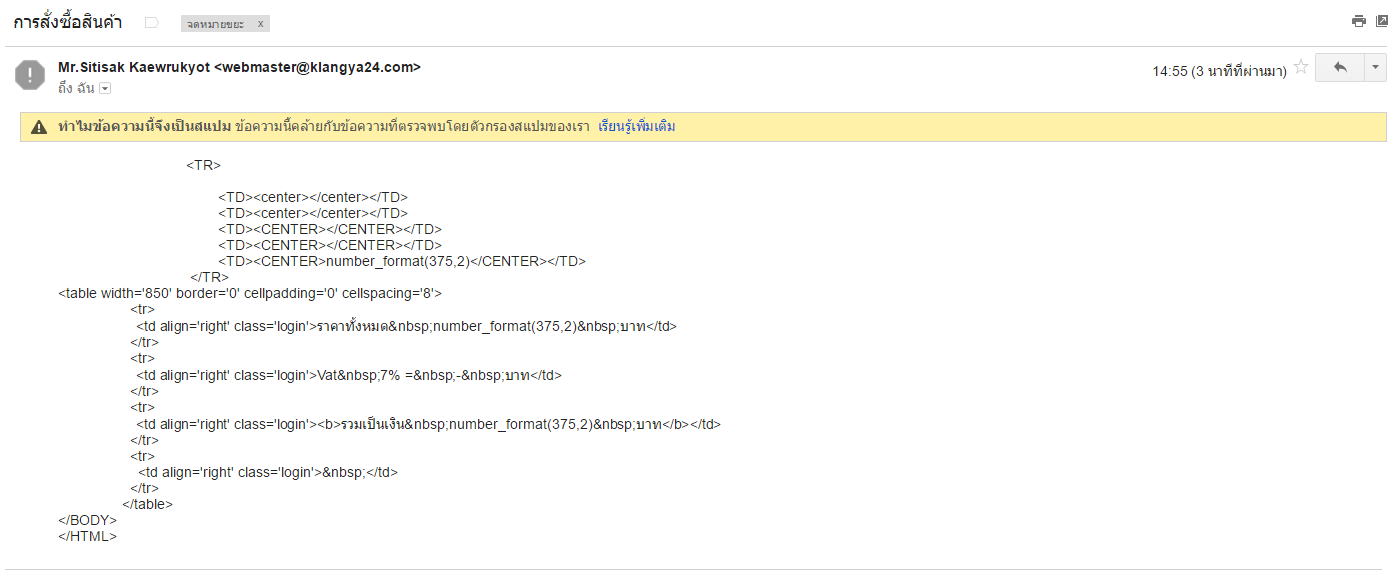Click the spam sender avatar icon
The width and height of the screenshot is (1398, 570).
(x=30, y=75)
